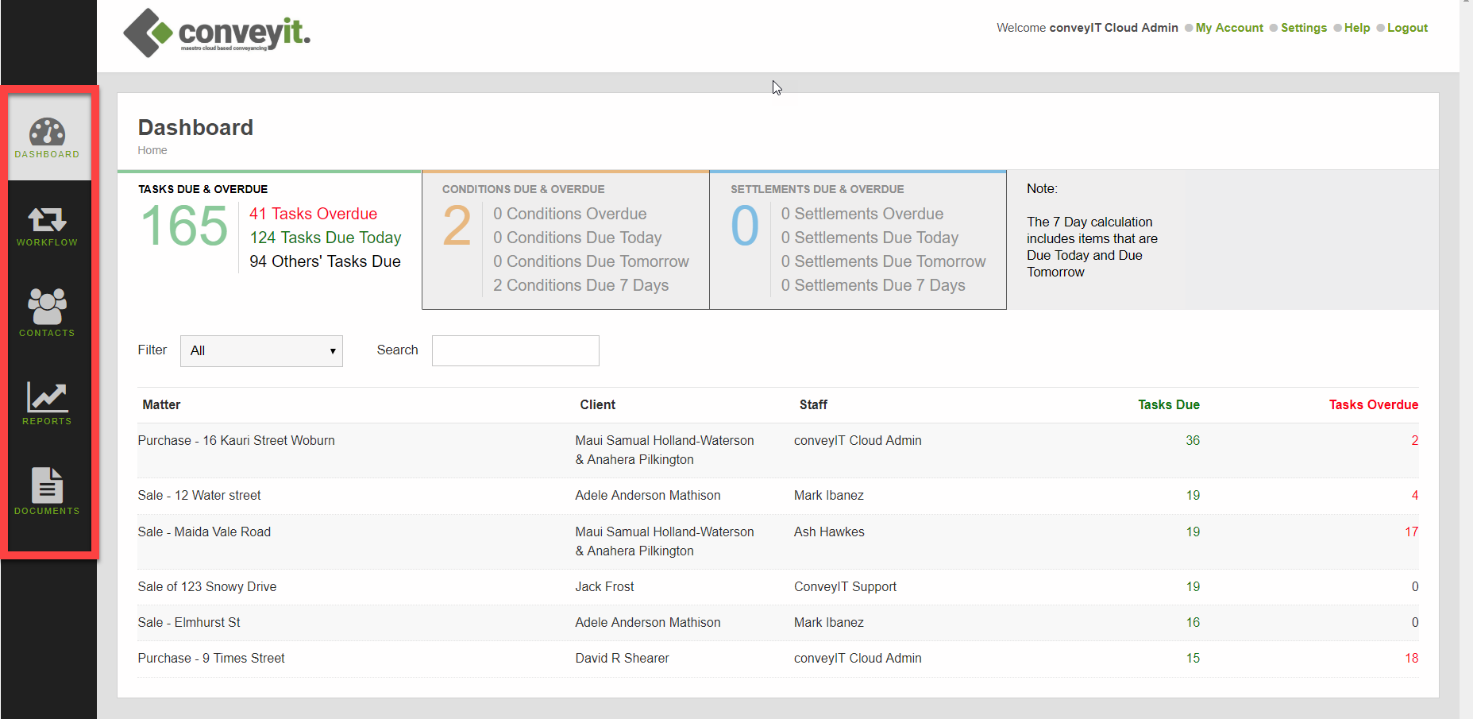Sort by the Tasks Overdue column header
1473x719 pixels.
pyautogui.click(x=1373, y=405)
